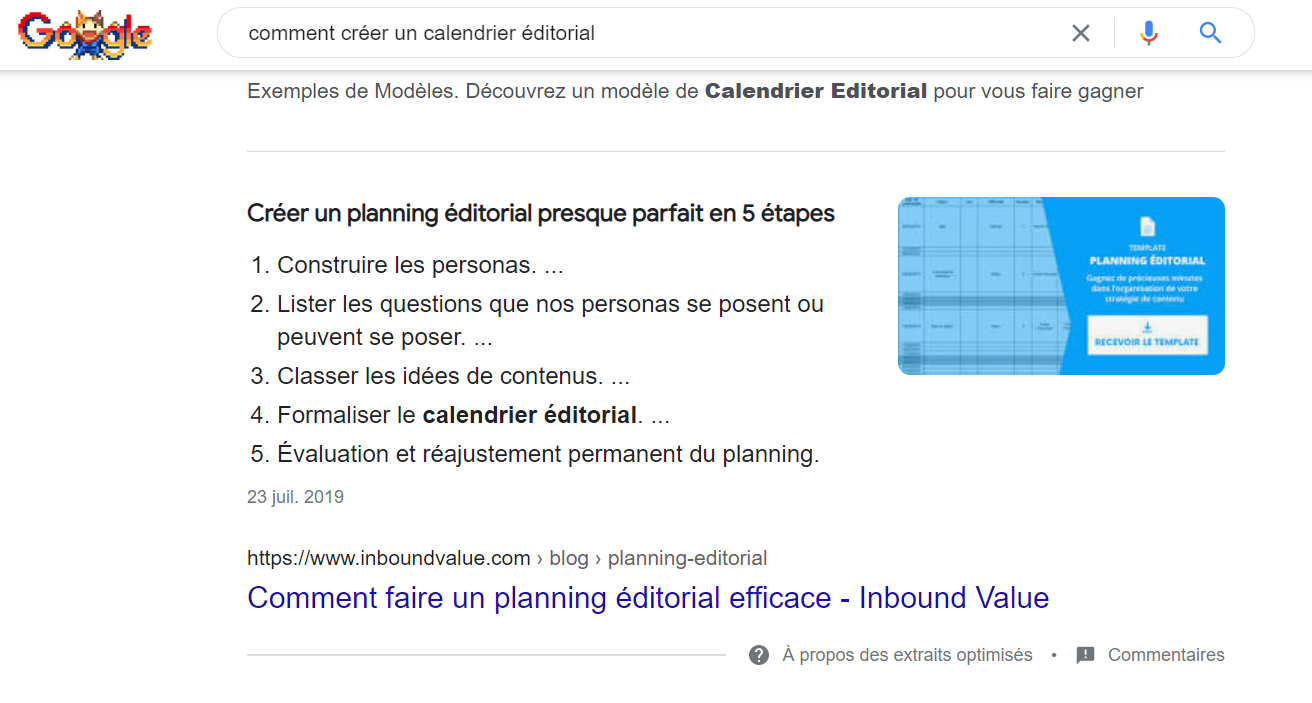Click the snippet heading about 5 étapes
The width and height of the screenshot is (1312, 703).
coord(541,213)
